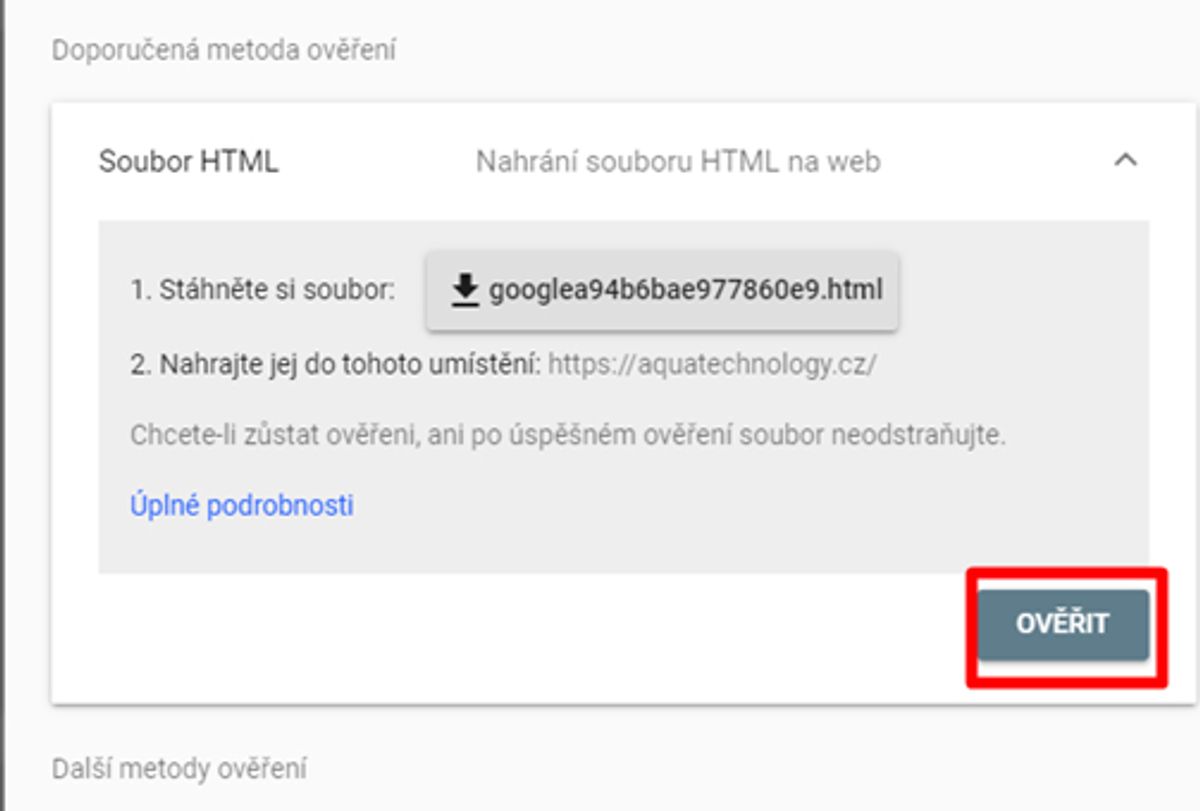Click the "2. Nahrajte jej do tohoto umístění" label

click(336, 365)
